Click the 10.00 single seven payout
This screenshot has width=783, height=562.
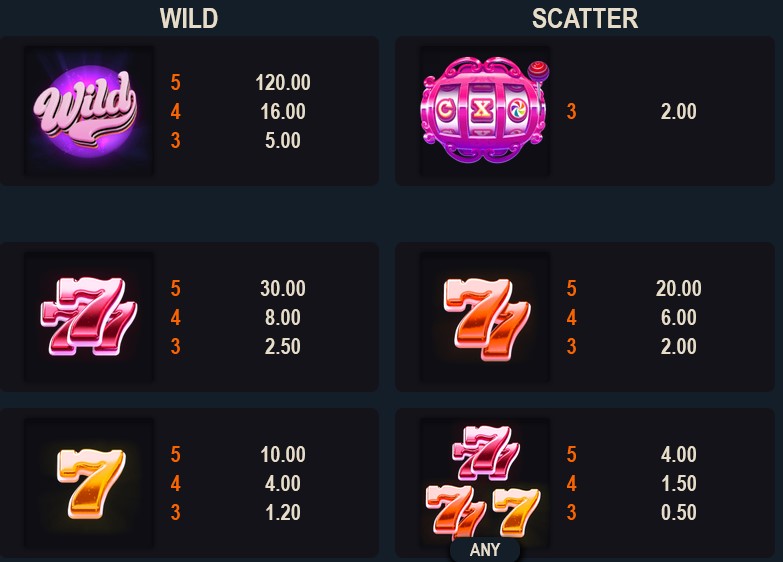pyautogui.click(x=283, y=455)
